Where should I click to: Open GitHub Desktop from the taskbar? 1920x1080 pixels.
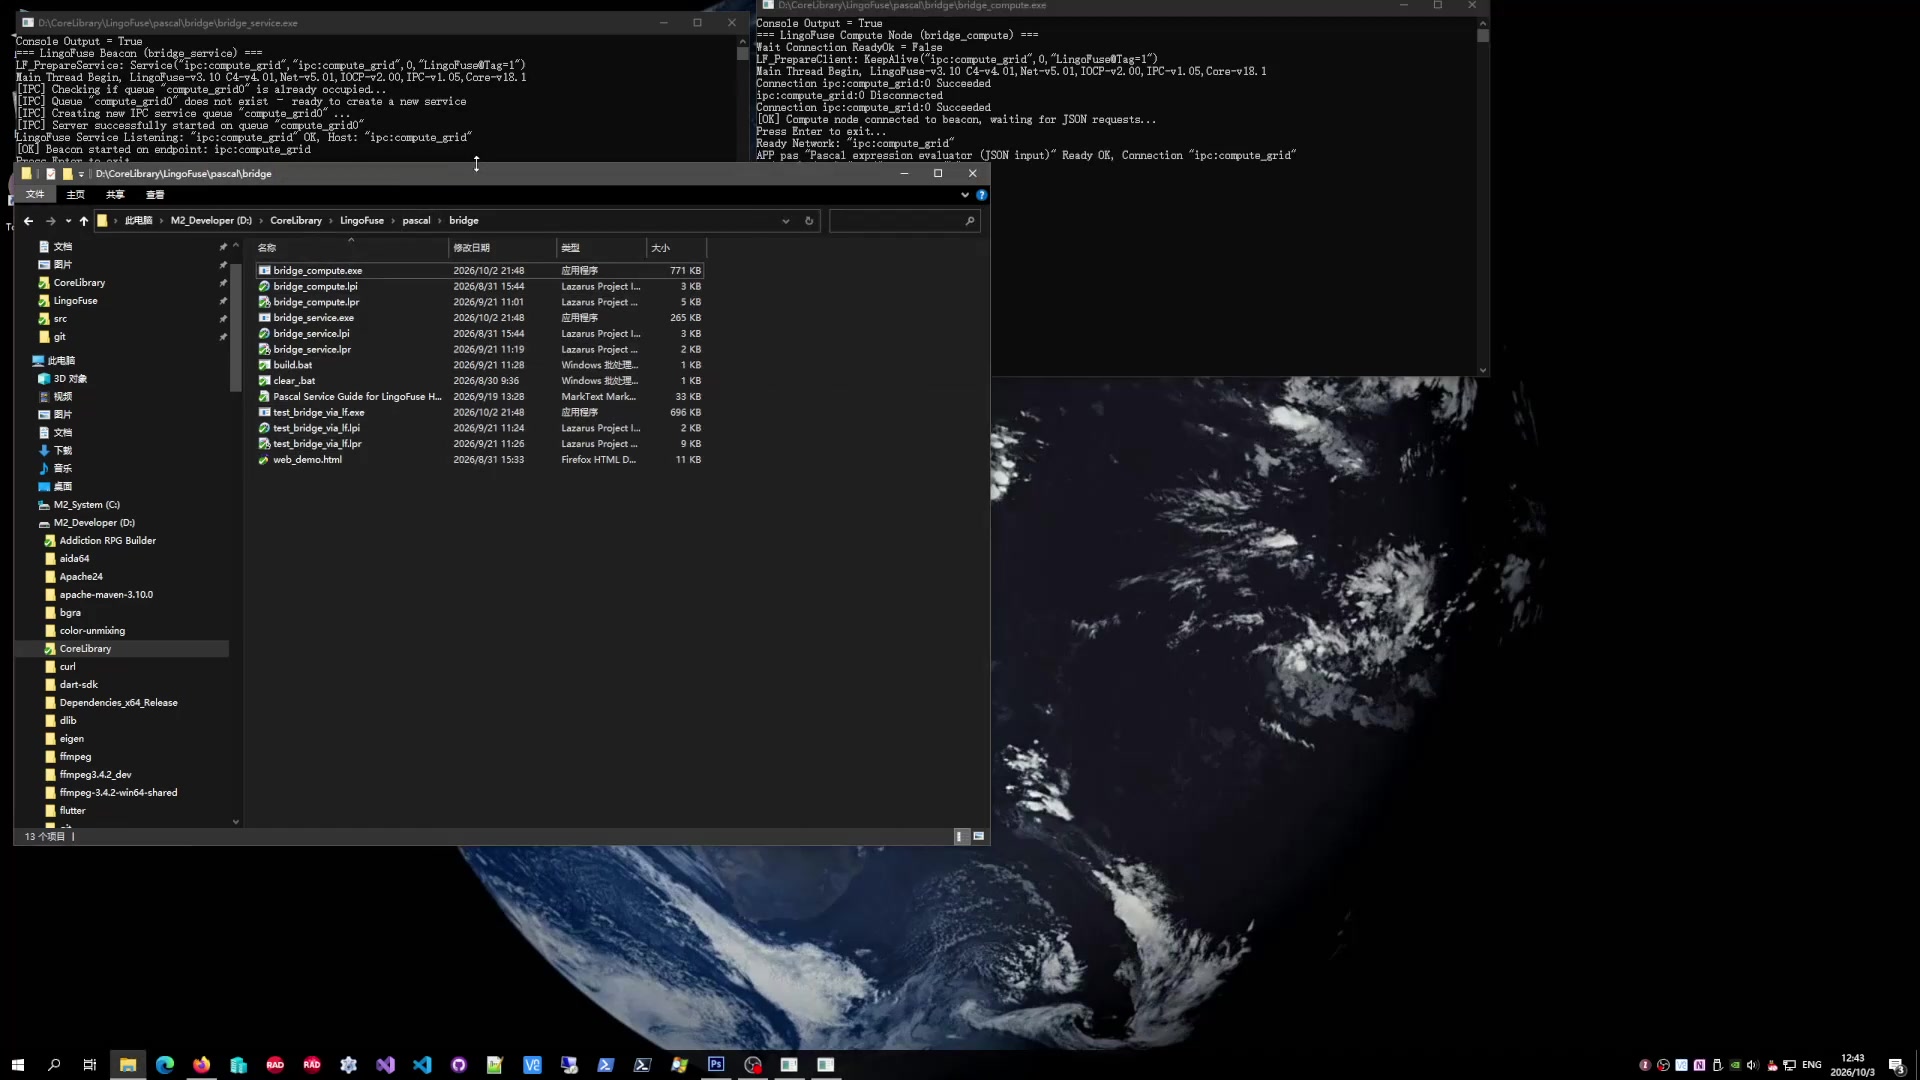459,1065
